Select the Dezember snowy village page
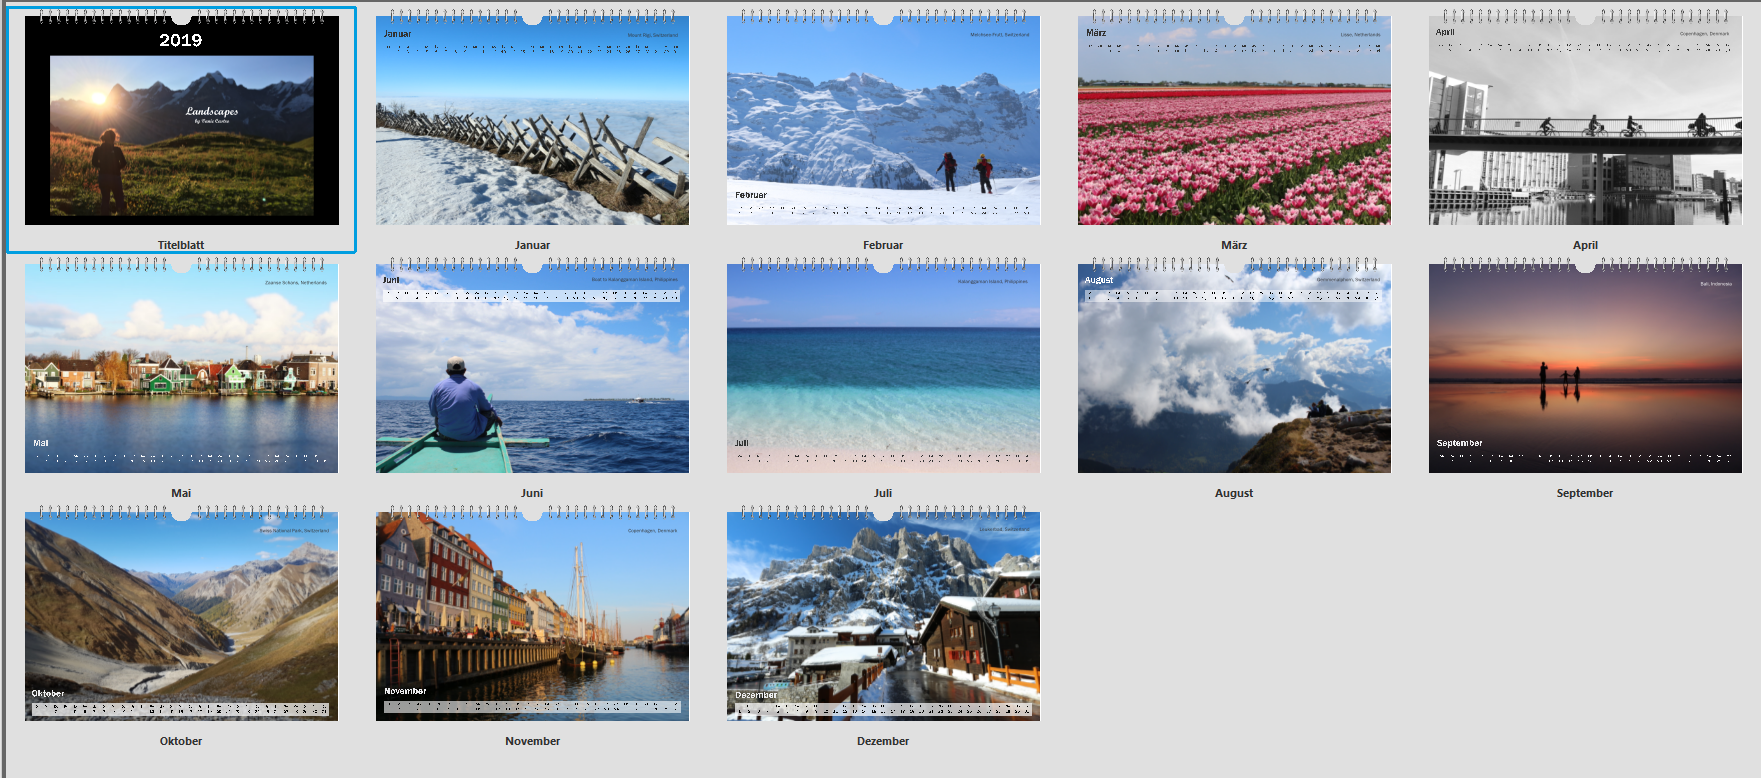1761x778 pixels. coord(883,616)
